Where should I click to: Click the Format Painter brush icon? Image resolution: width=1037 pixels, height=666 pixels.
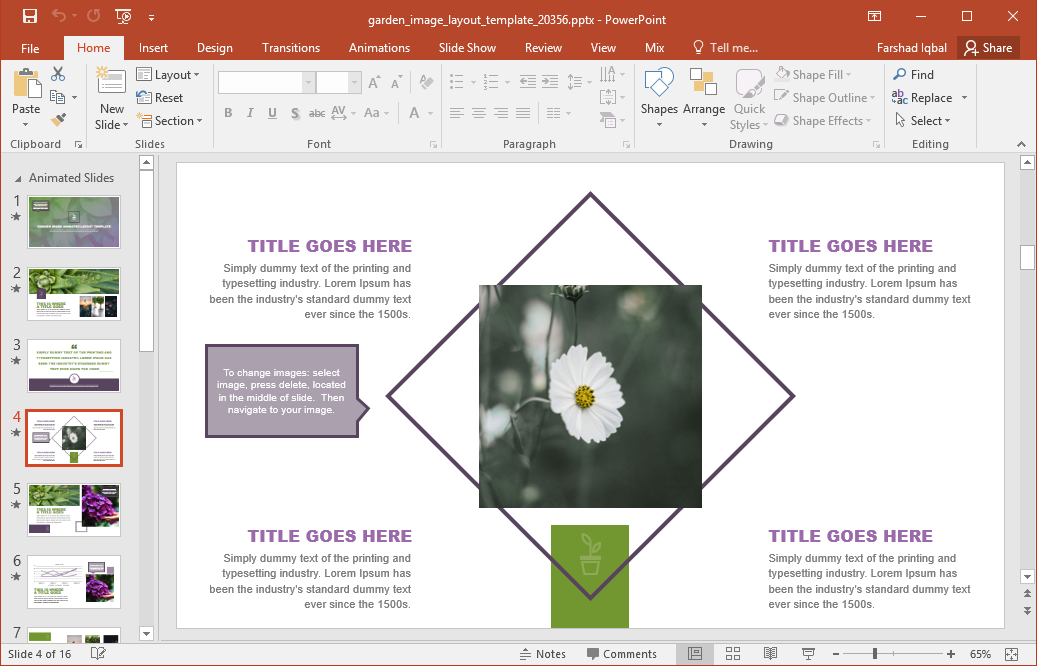pyautogui.click(x=58, y=120)
